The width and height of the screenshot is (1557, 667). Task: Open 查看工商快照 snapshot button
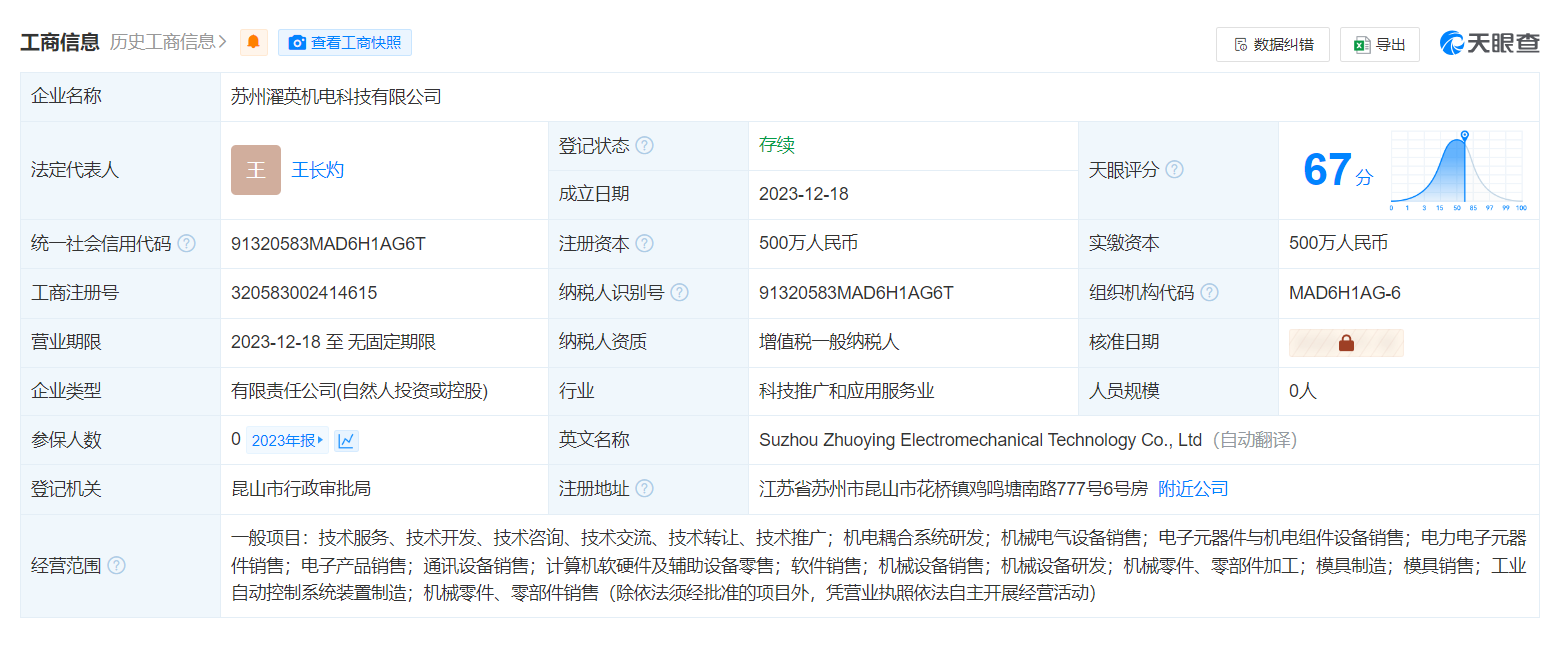click(345, 42)
